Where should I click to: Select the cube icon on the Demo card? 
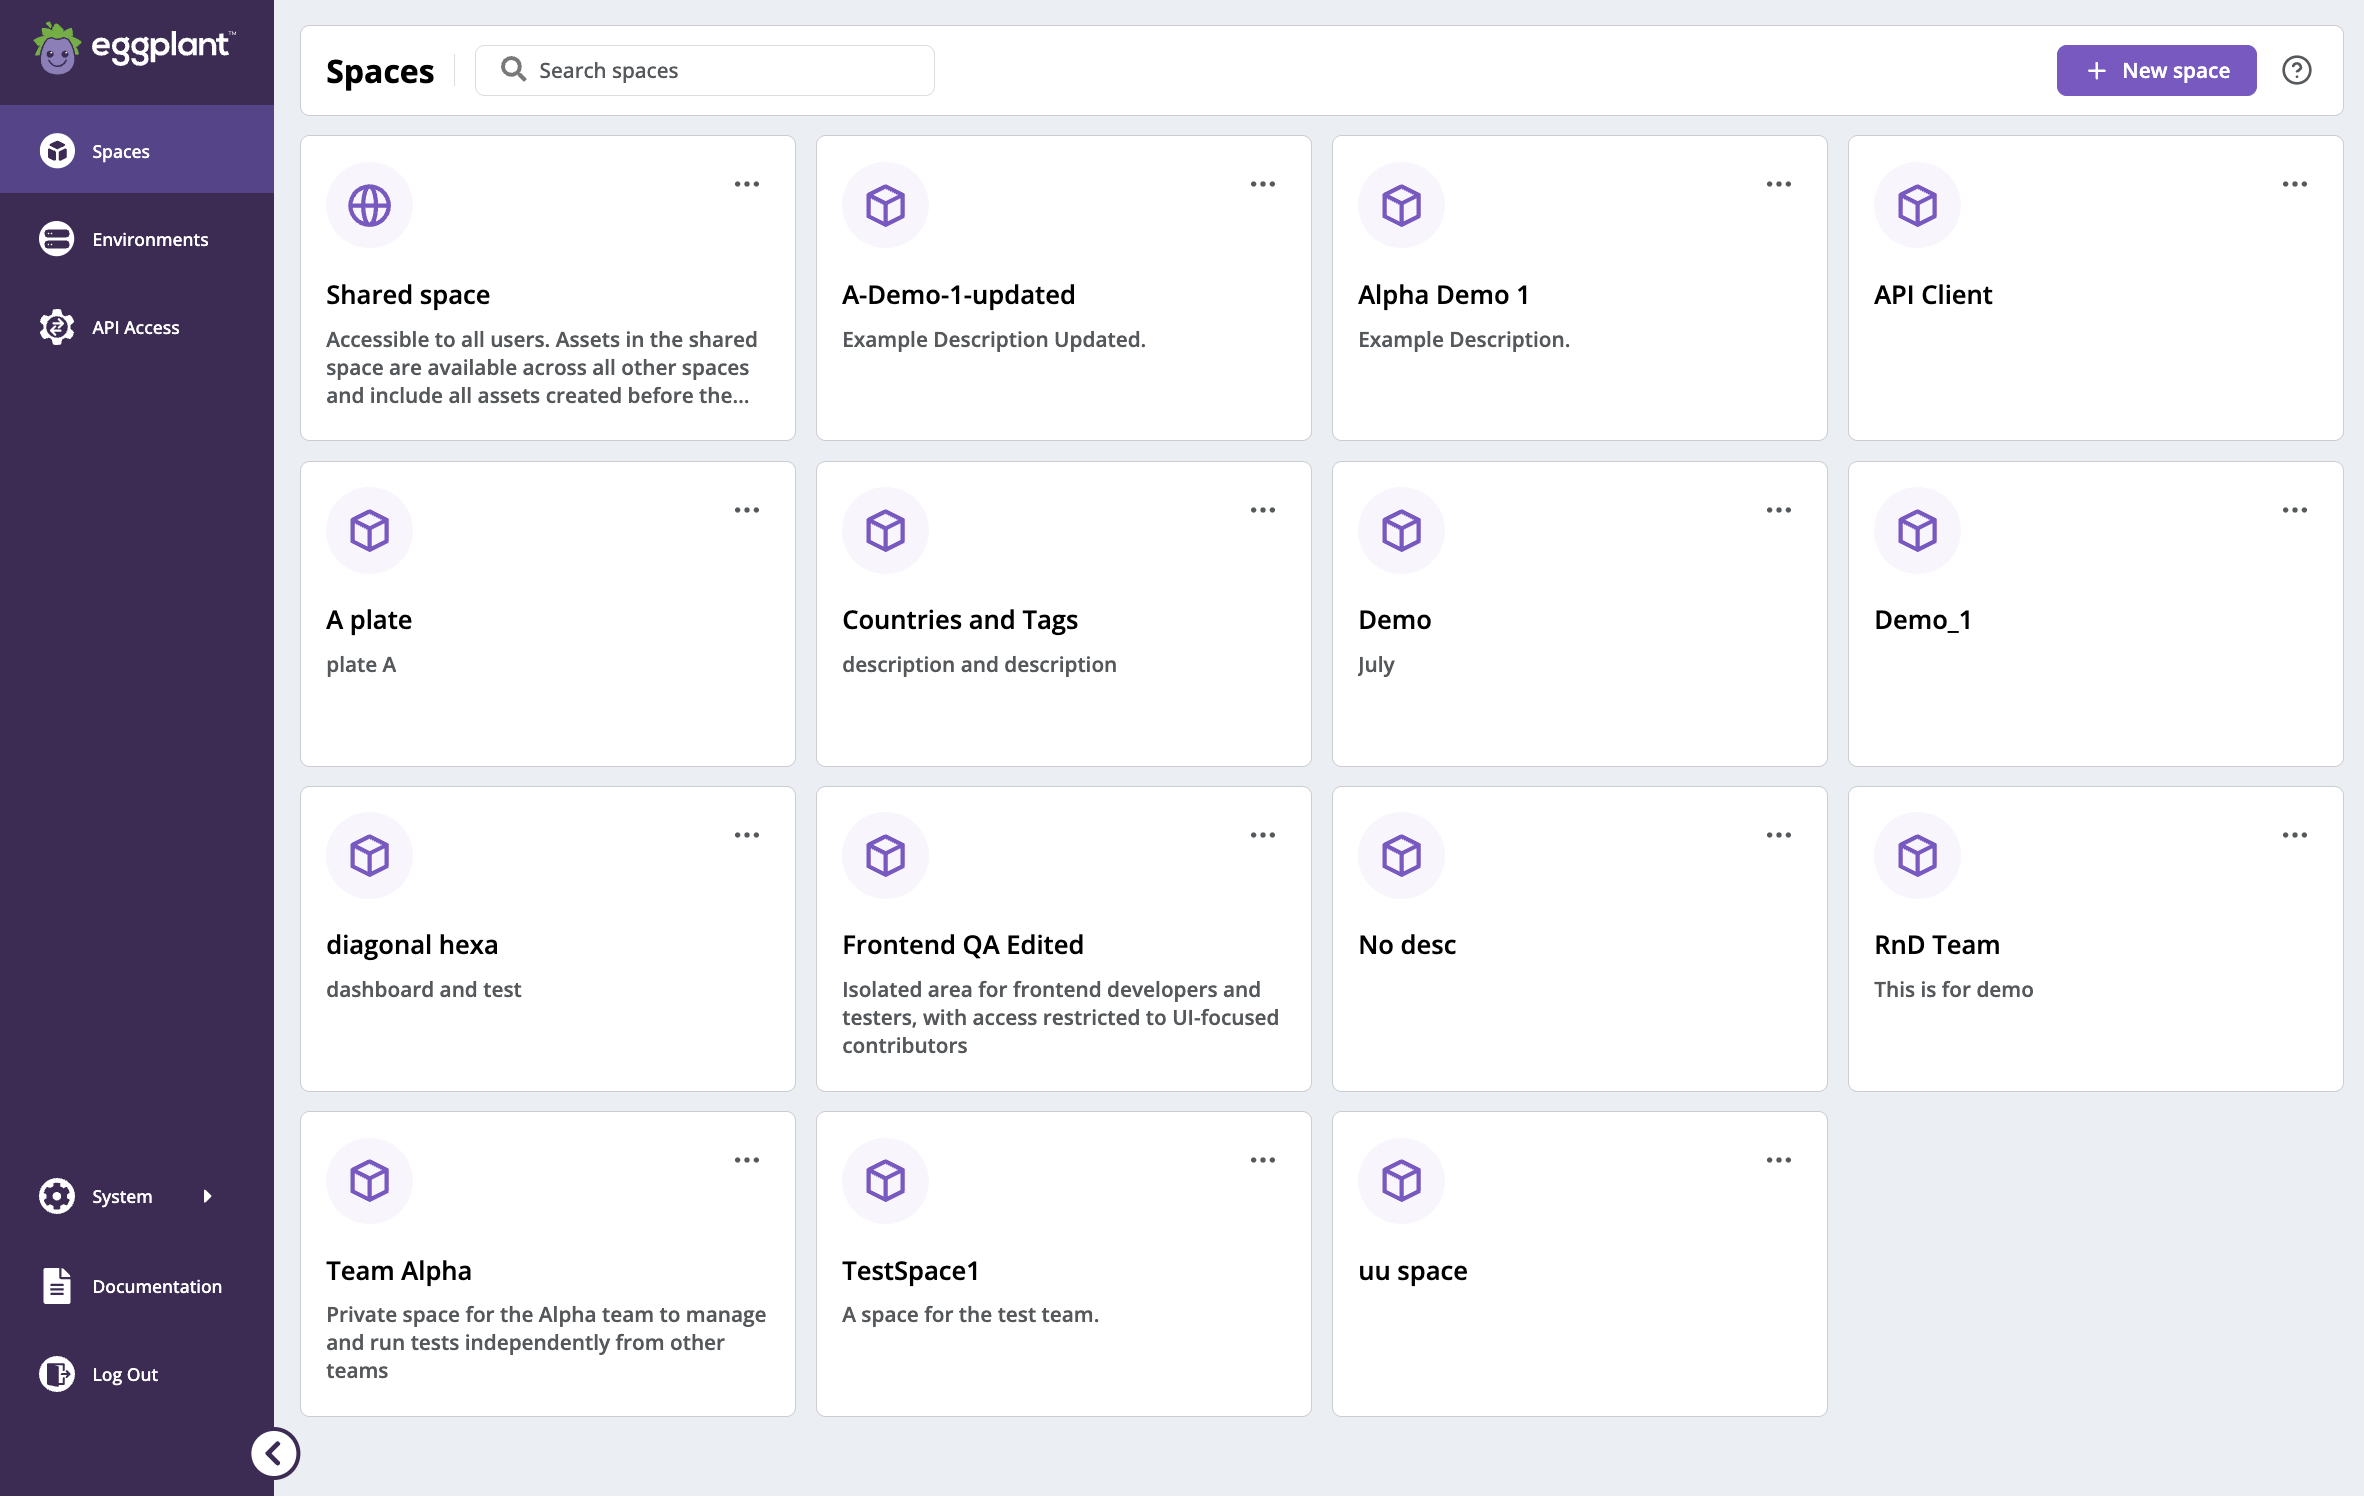1401,530
